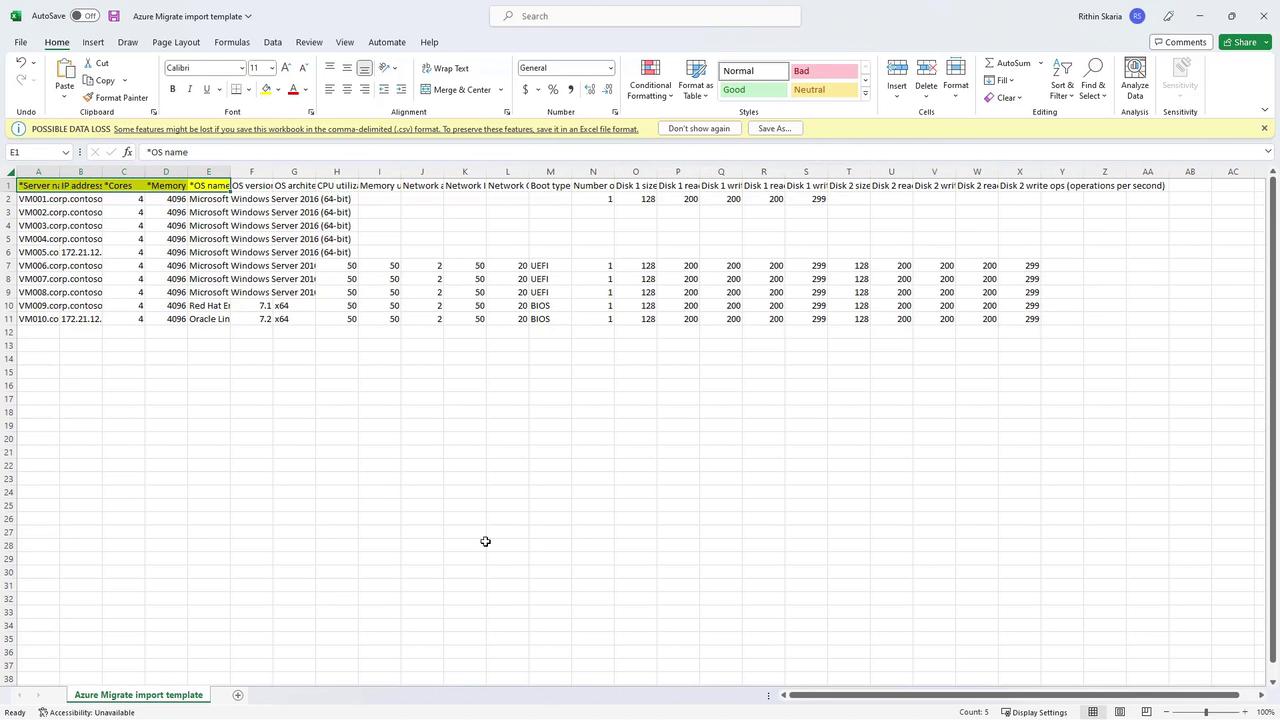
Task: Apply cell borders
Action: pyautogui.click(x=236, y=90)
